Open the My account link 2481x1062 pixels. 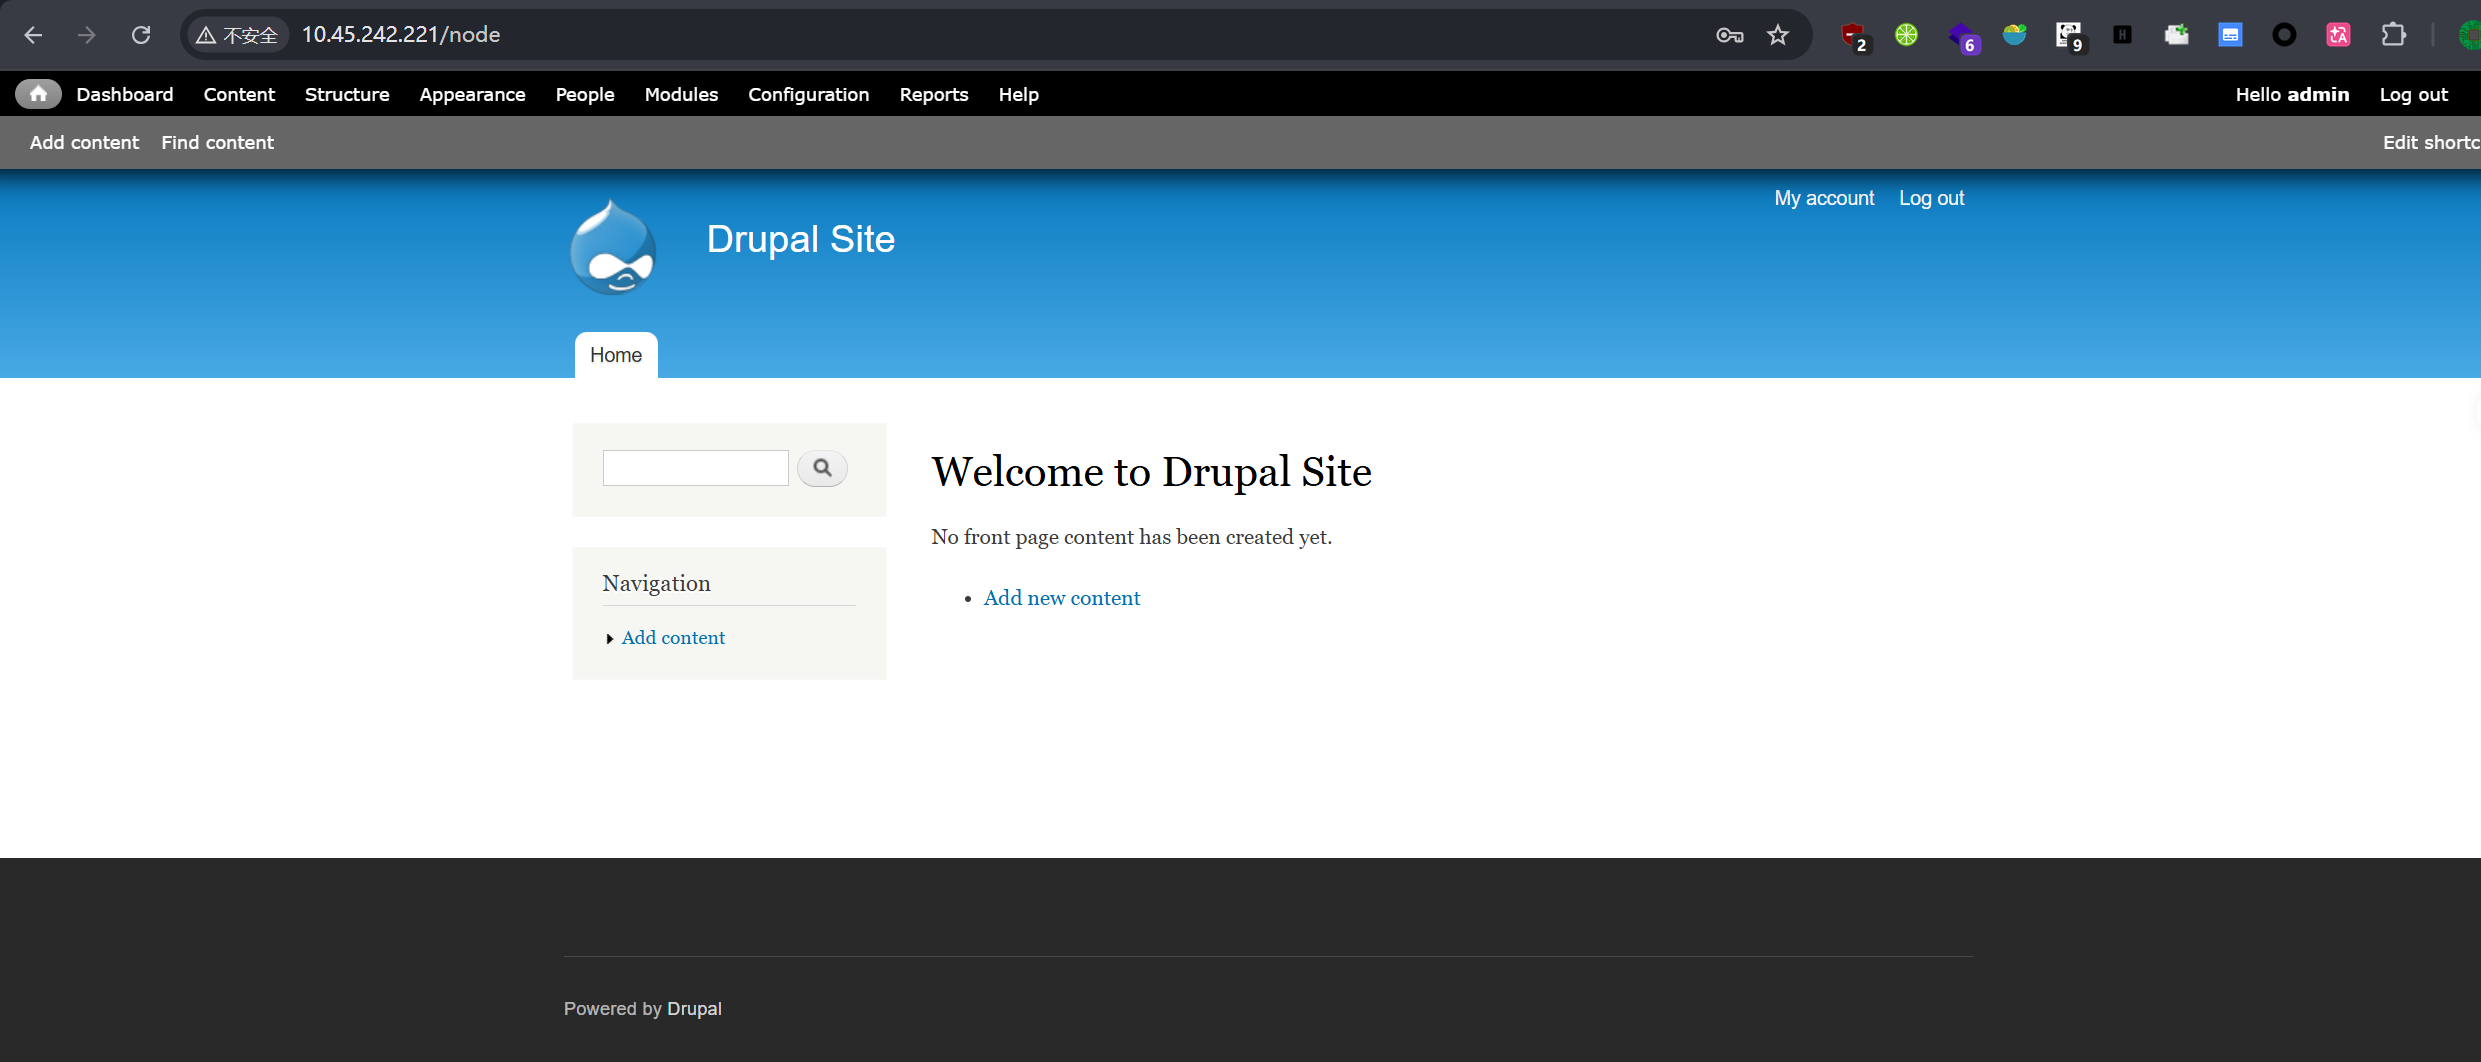[x=1824, y=198]
